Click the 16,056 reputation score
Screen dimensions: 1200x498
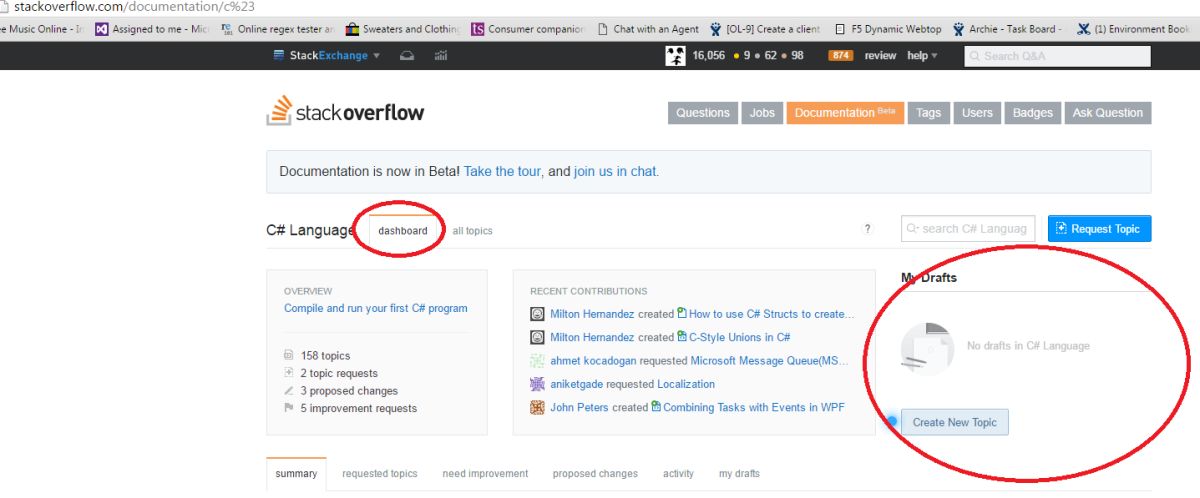click(708, 56)
